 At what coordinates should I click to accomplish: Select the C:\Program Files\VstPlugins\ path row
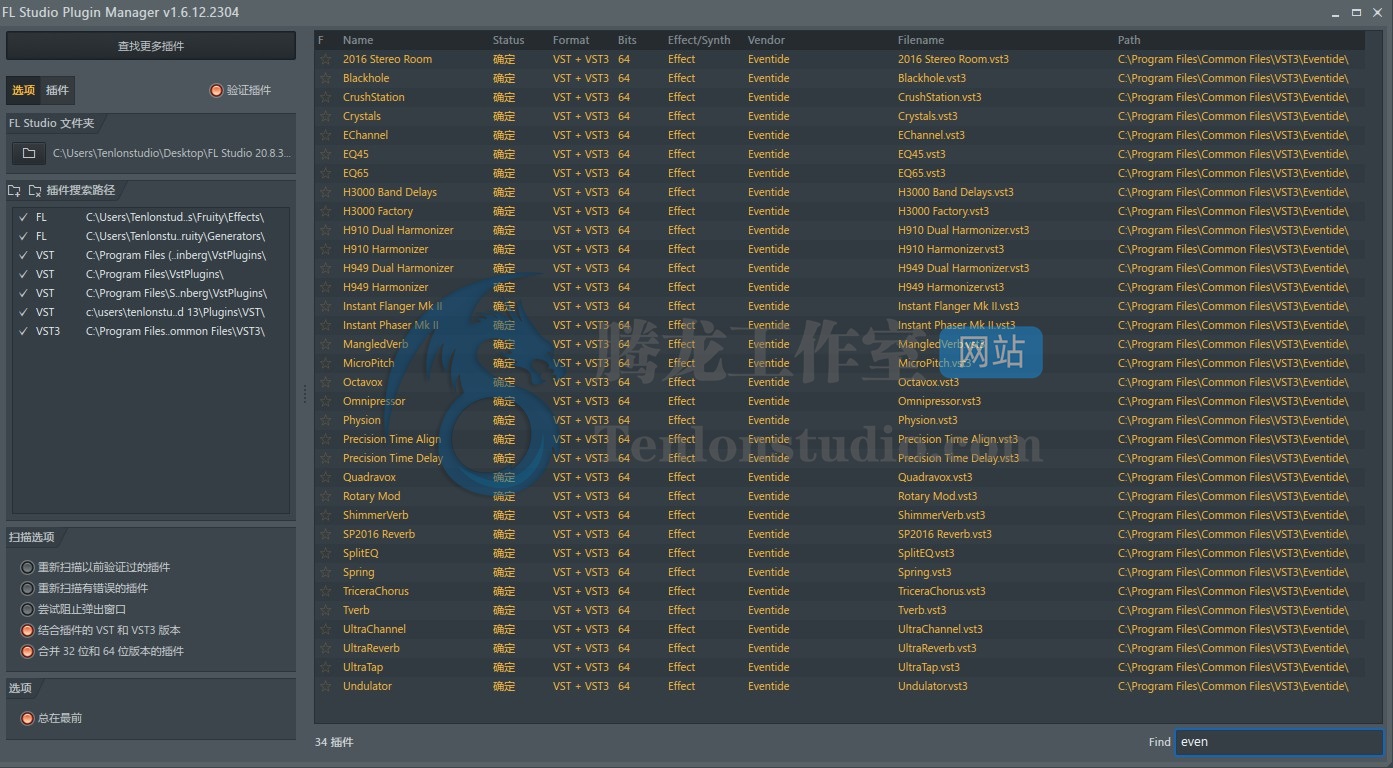(151, 274)
